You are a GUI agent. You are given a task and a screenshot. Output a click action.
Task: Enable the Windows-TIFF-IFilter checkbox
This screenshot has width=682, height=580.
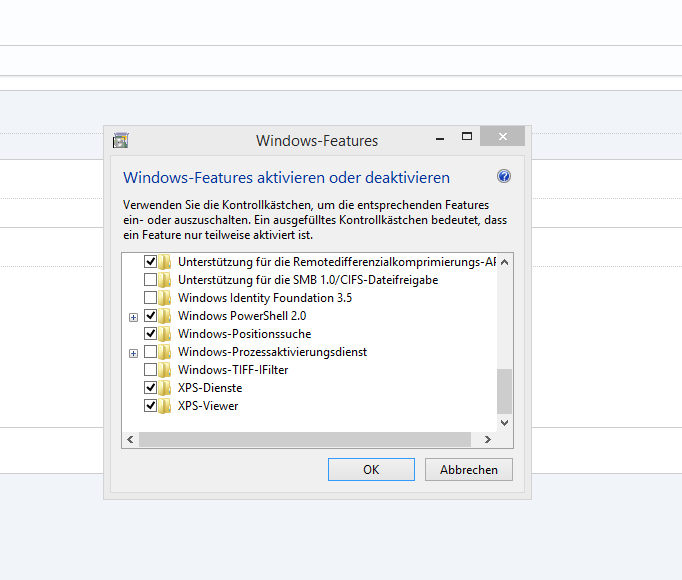pyautogui.click(x=150, y=370)
